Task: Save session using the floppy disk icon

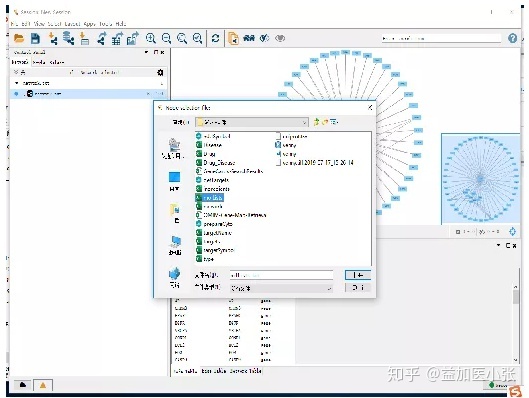Action: point(35,38)
